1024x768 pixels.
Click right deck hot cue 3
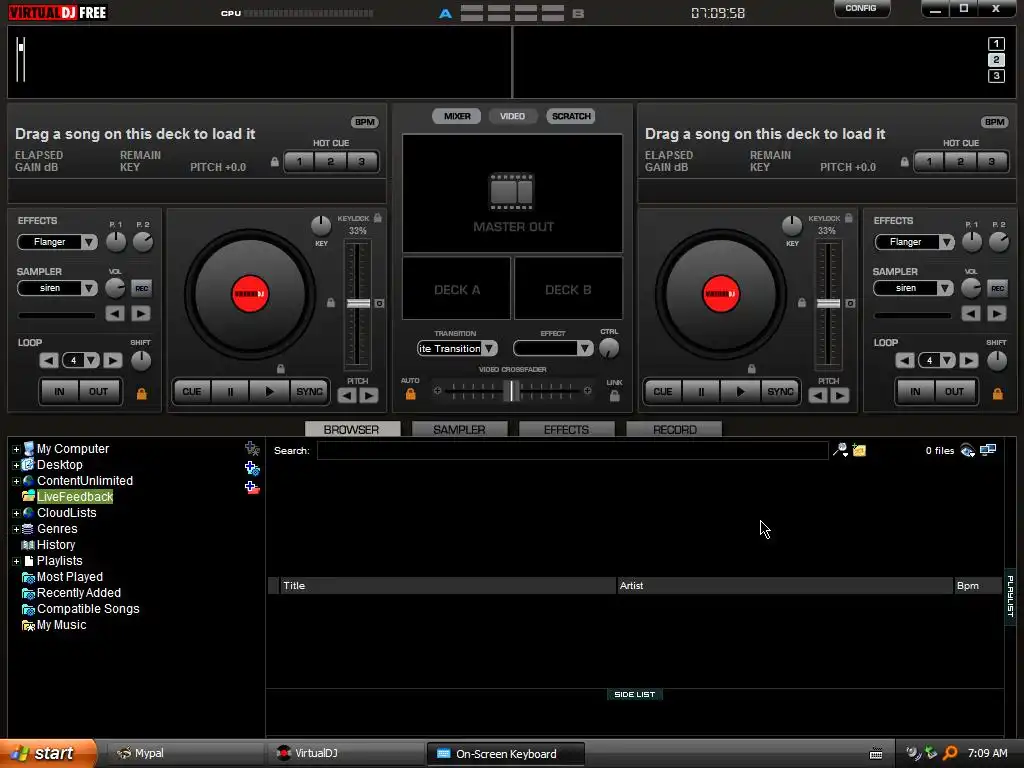pyautogui.click(x=991, y=161)
